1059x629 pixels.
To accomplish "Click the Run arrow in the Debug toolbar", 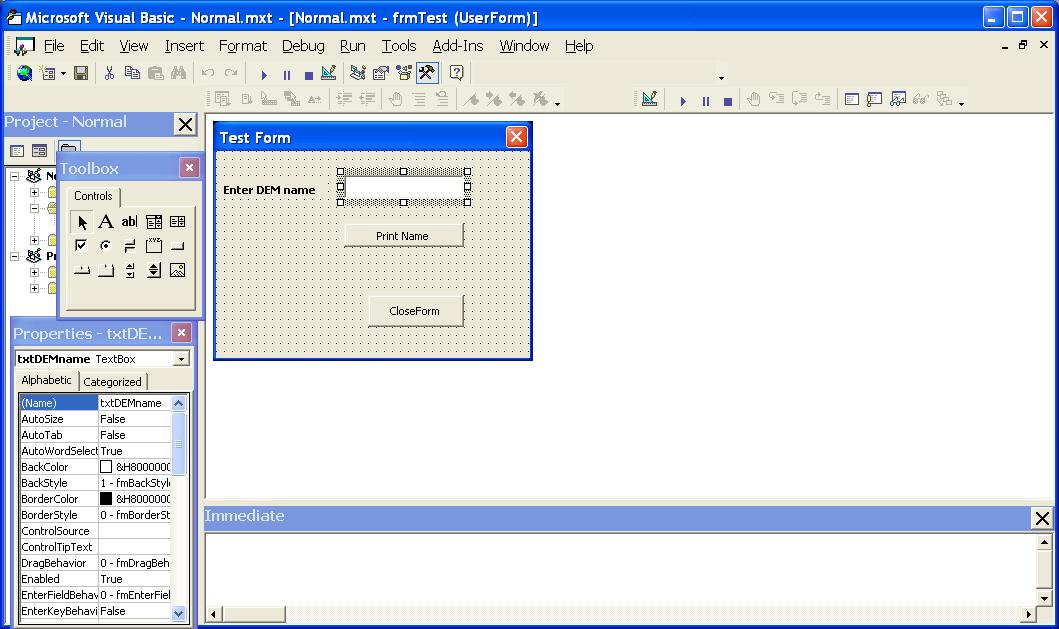I will (x=683, y=101).
